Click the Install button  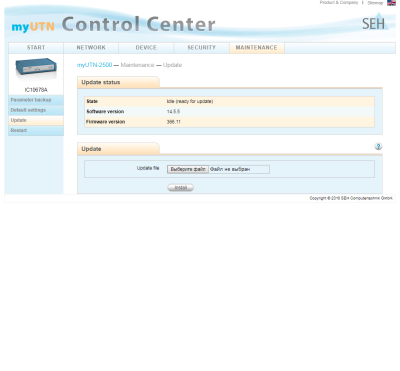[180, 188]
